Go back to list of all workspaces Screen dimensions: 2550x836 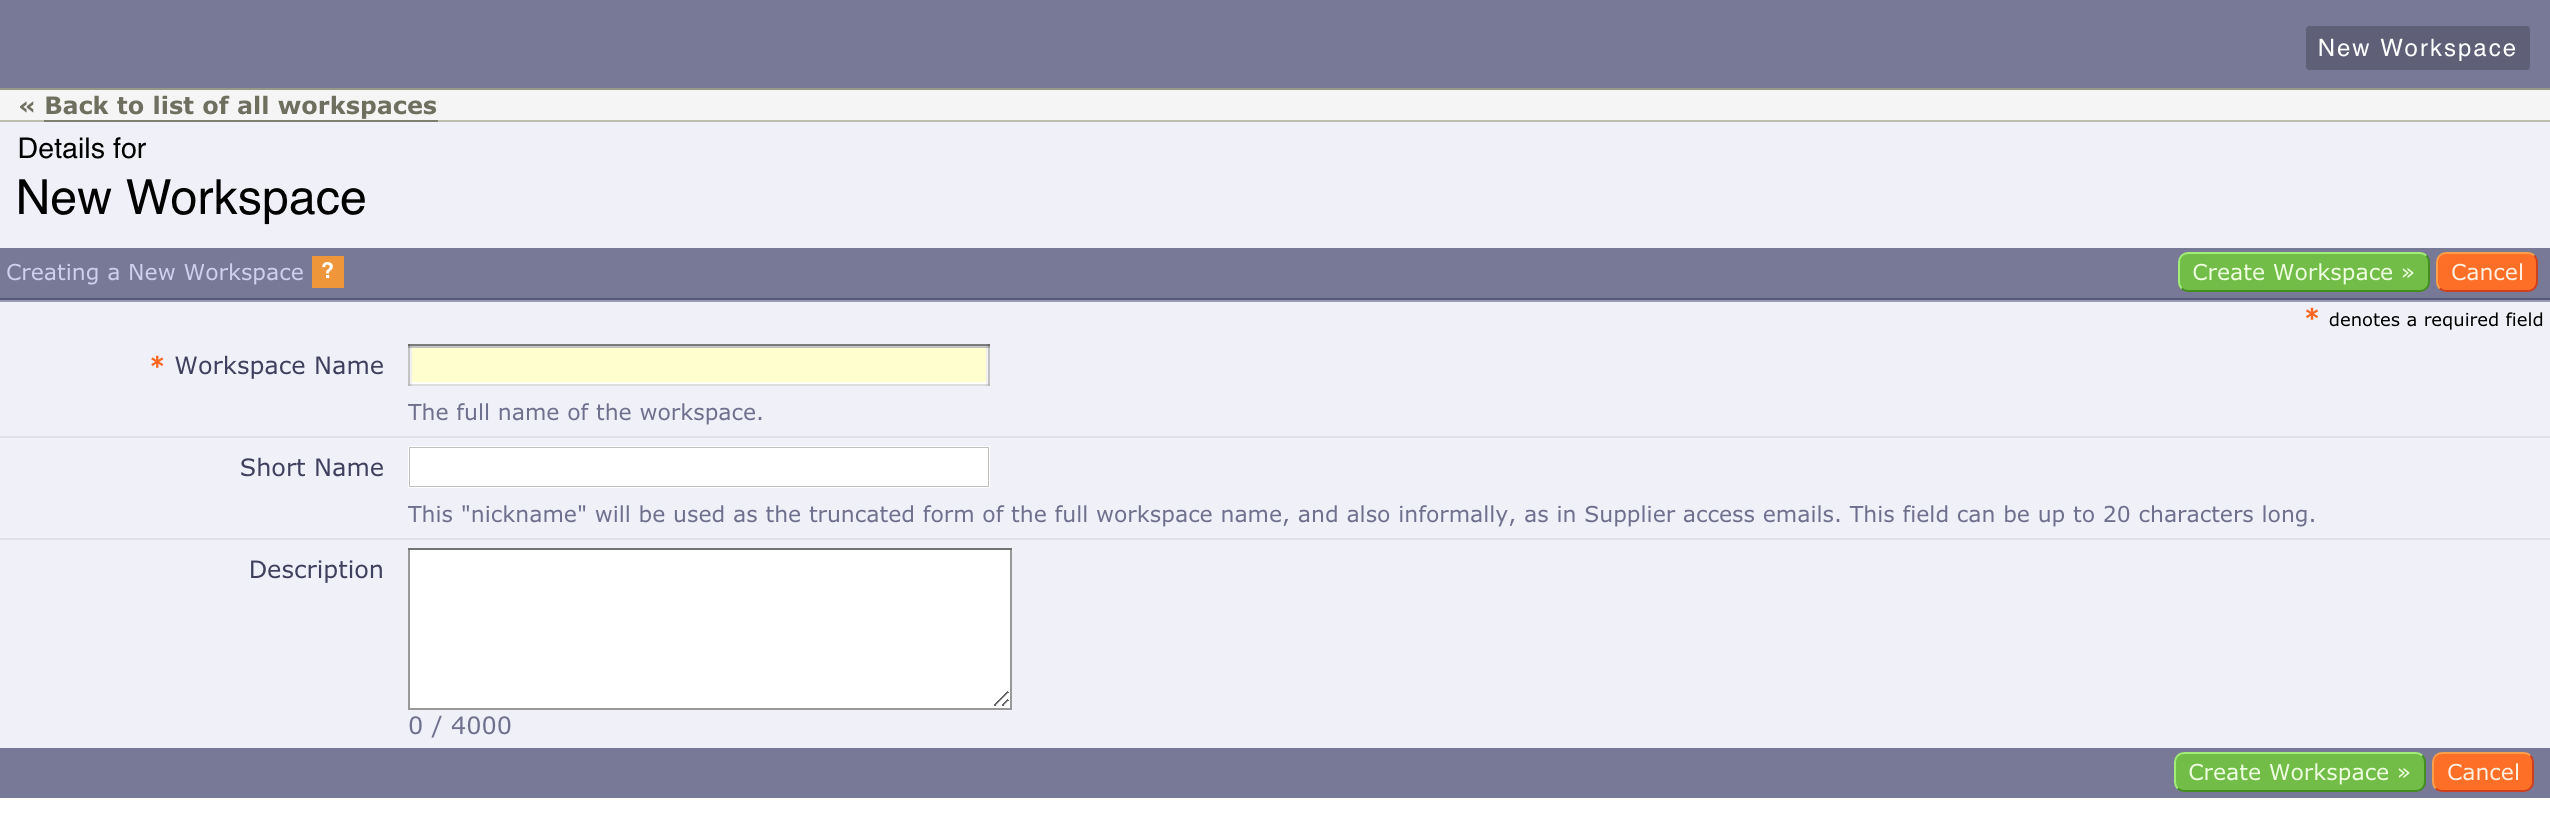240,106
